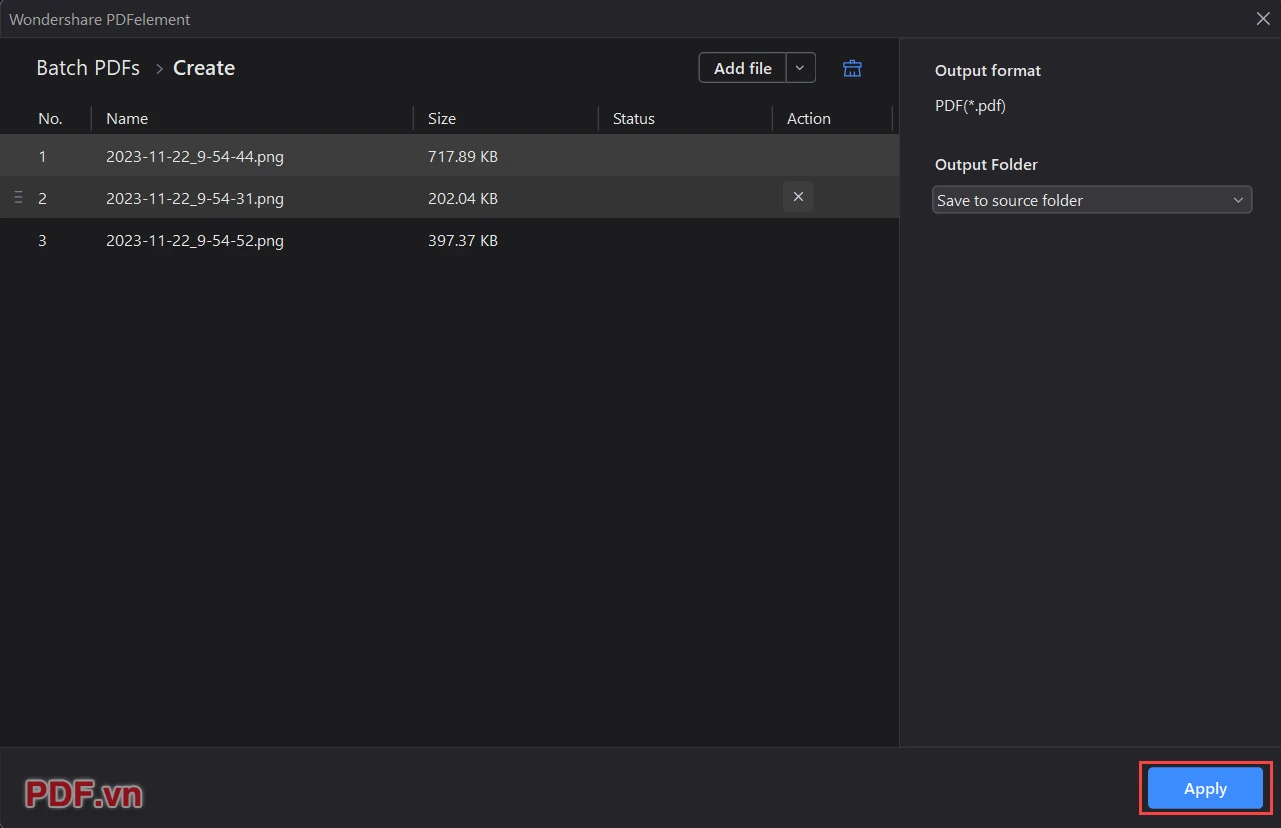The height and width of the screenshot is (828, 1281).
Task: Open the Add file dropdown arrow
Action: coord(801,68)
